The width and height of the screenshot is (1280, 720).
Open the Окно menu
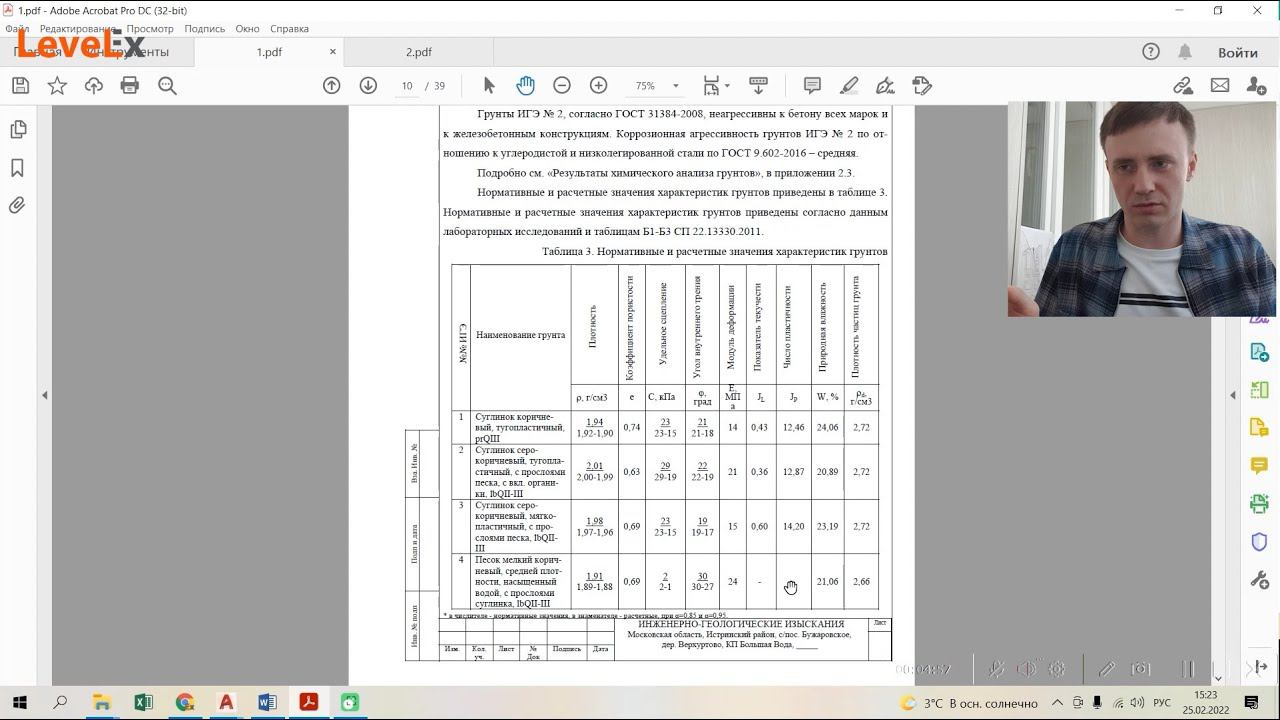pyautogui.click(x=247, y=29)
